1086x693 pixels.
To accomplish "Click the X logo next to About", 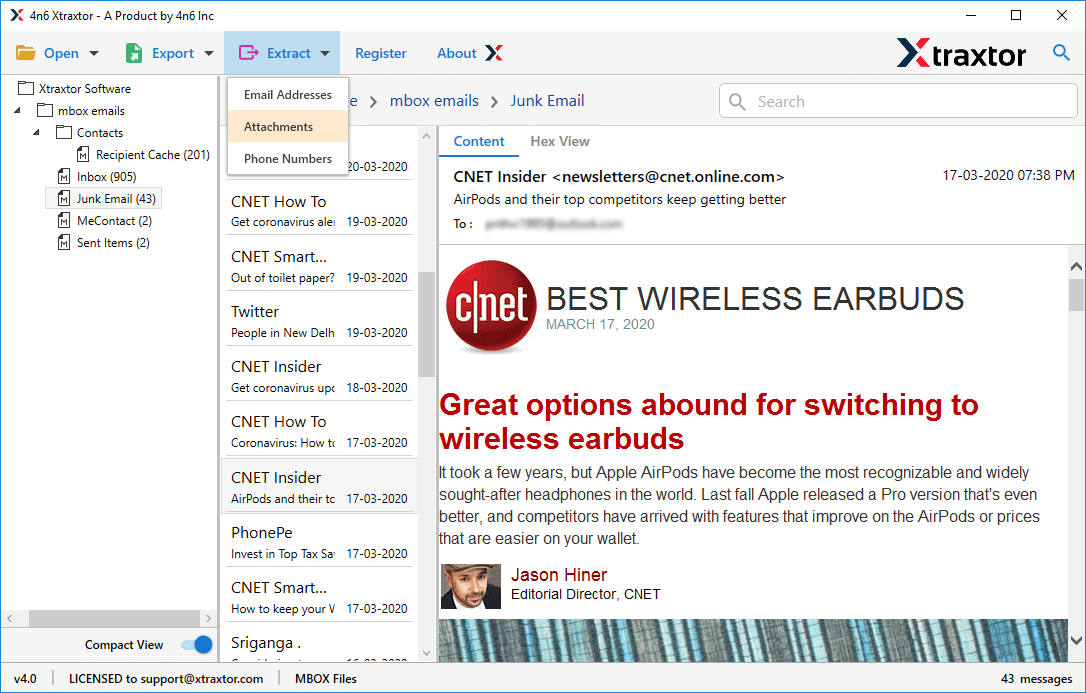I will click(496, 53).
